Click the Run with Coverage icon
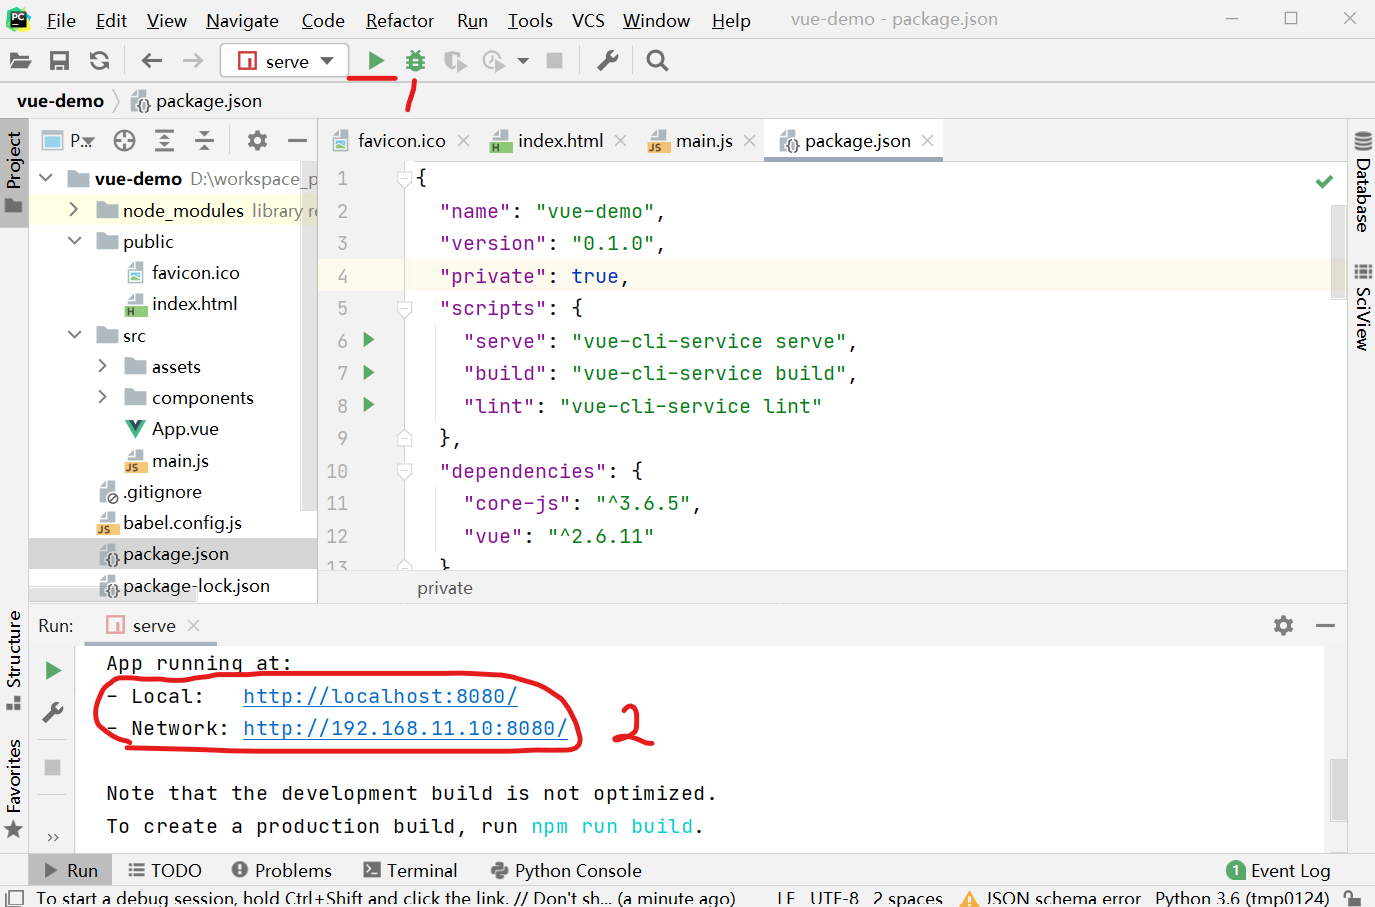Viewport: 1375px width, 907px height. pyautogui.click(x=455, y=61)
